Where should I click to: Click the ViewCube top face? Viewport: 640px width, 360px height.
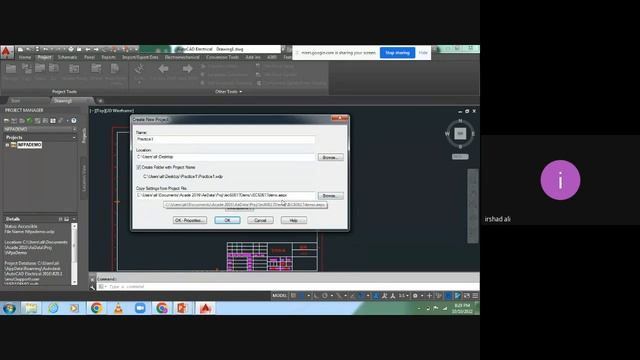460,133
